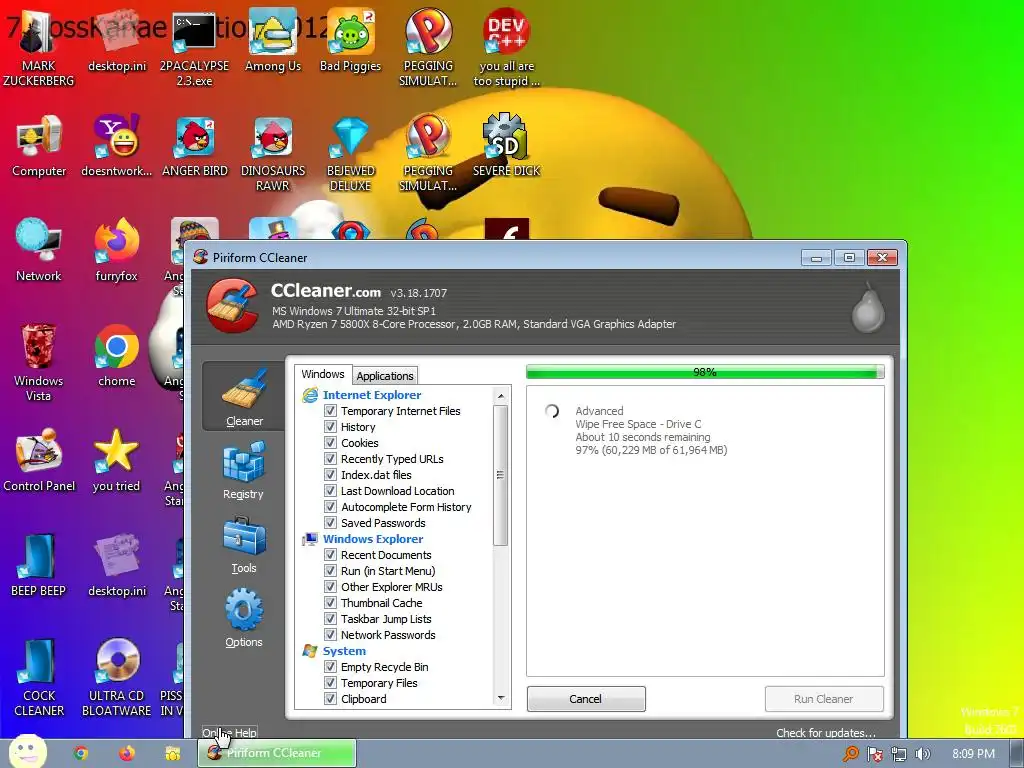Click the cleaner list scrollbar up arrow
This screenshot has height=768, width=1024.
(x=501, y=396)
